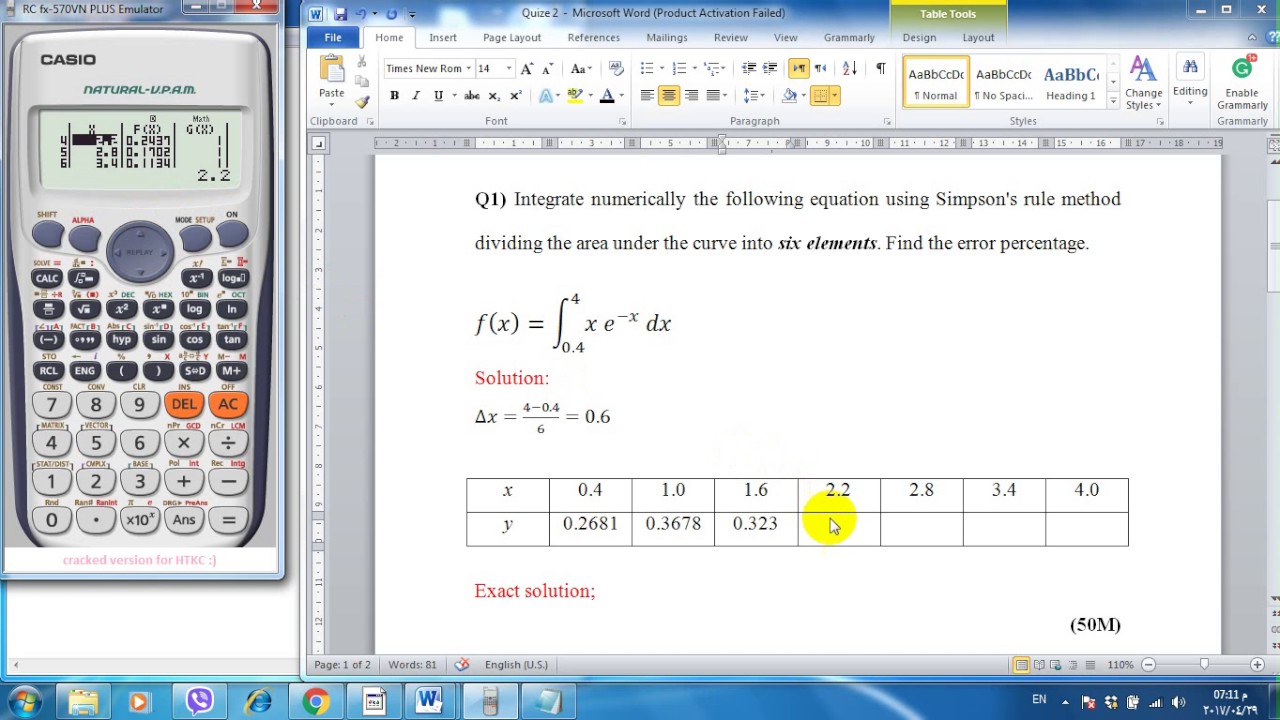Select Center paragraph alignment
1280x720 pixels.
tap(669, 96)
